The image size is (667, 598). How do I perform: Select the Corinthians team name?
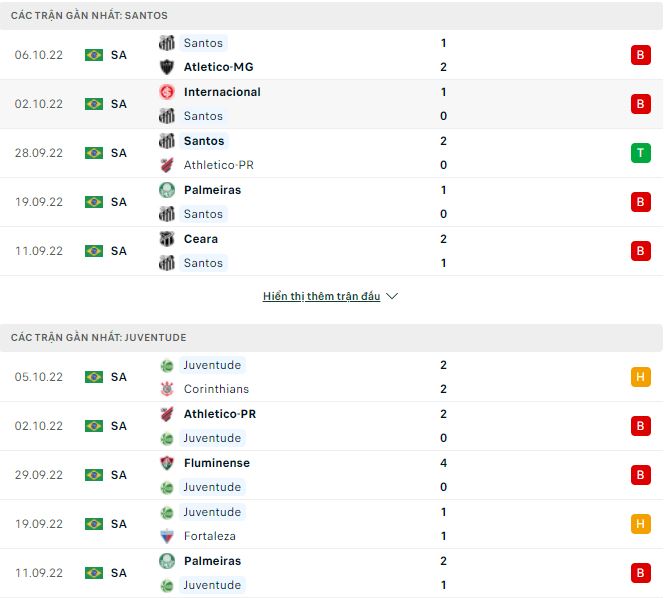tap(216, 389)
